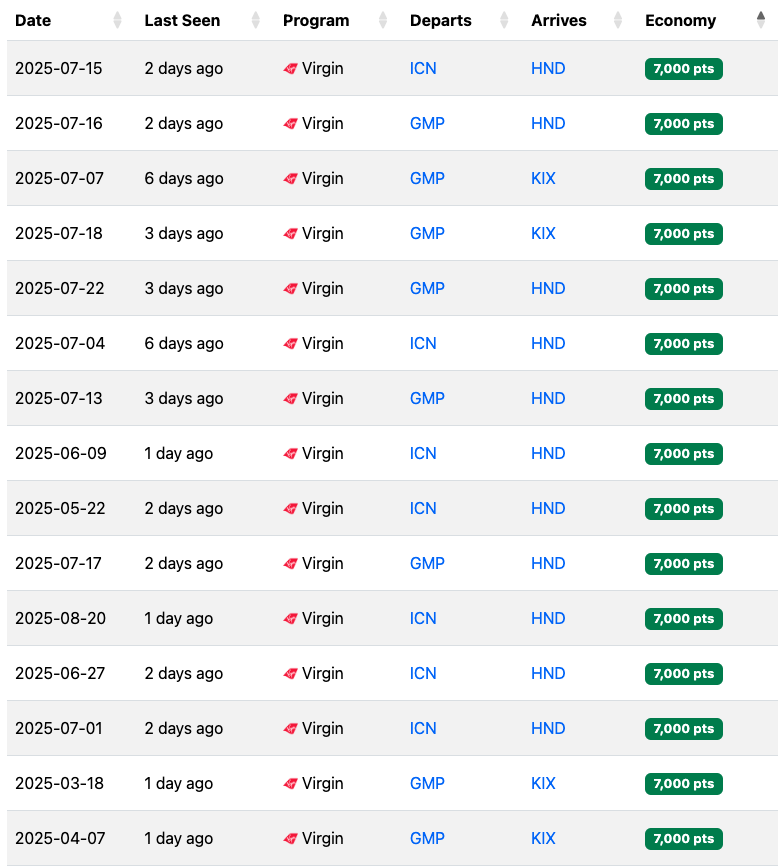
Task: Click 7,000 pts badge for 2025-03-18
Action: click(x=683, y=784)
